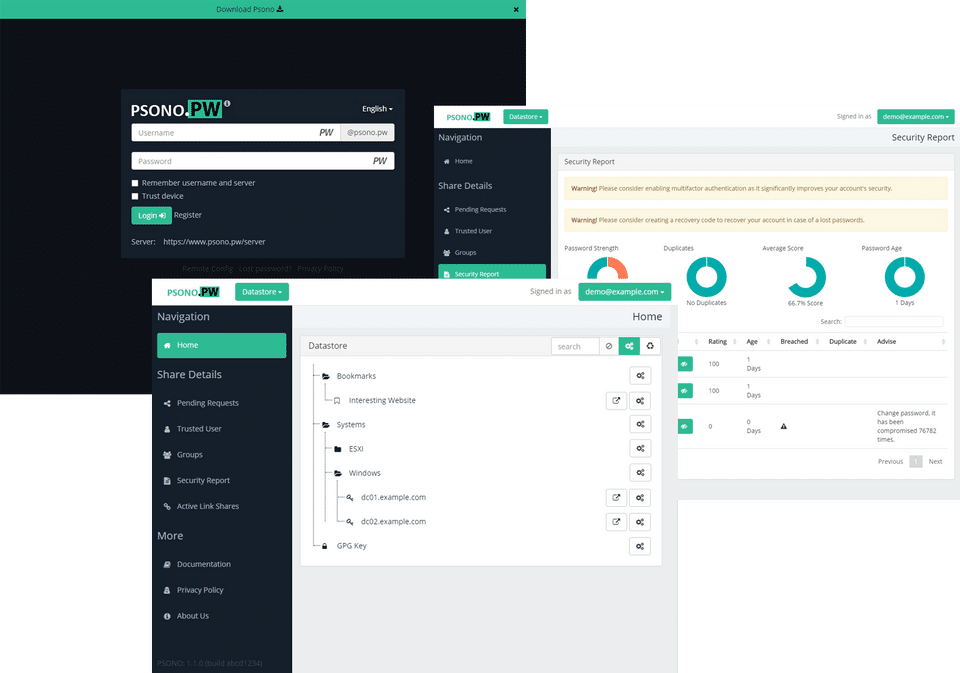Image resolution: width=960 pixels, height=673 pixels.
Task: Click the Password input field
Action: (x=263, y=161)
